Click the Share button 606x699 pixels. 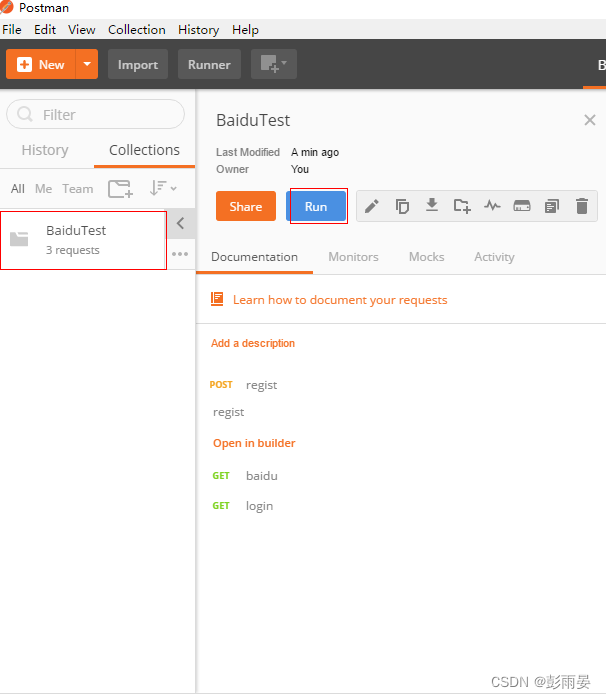246,206
